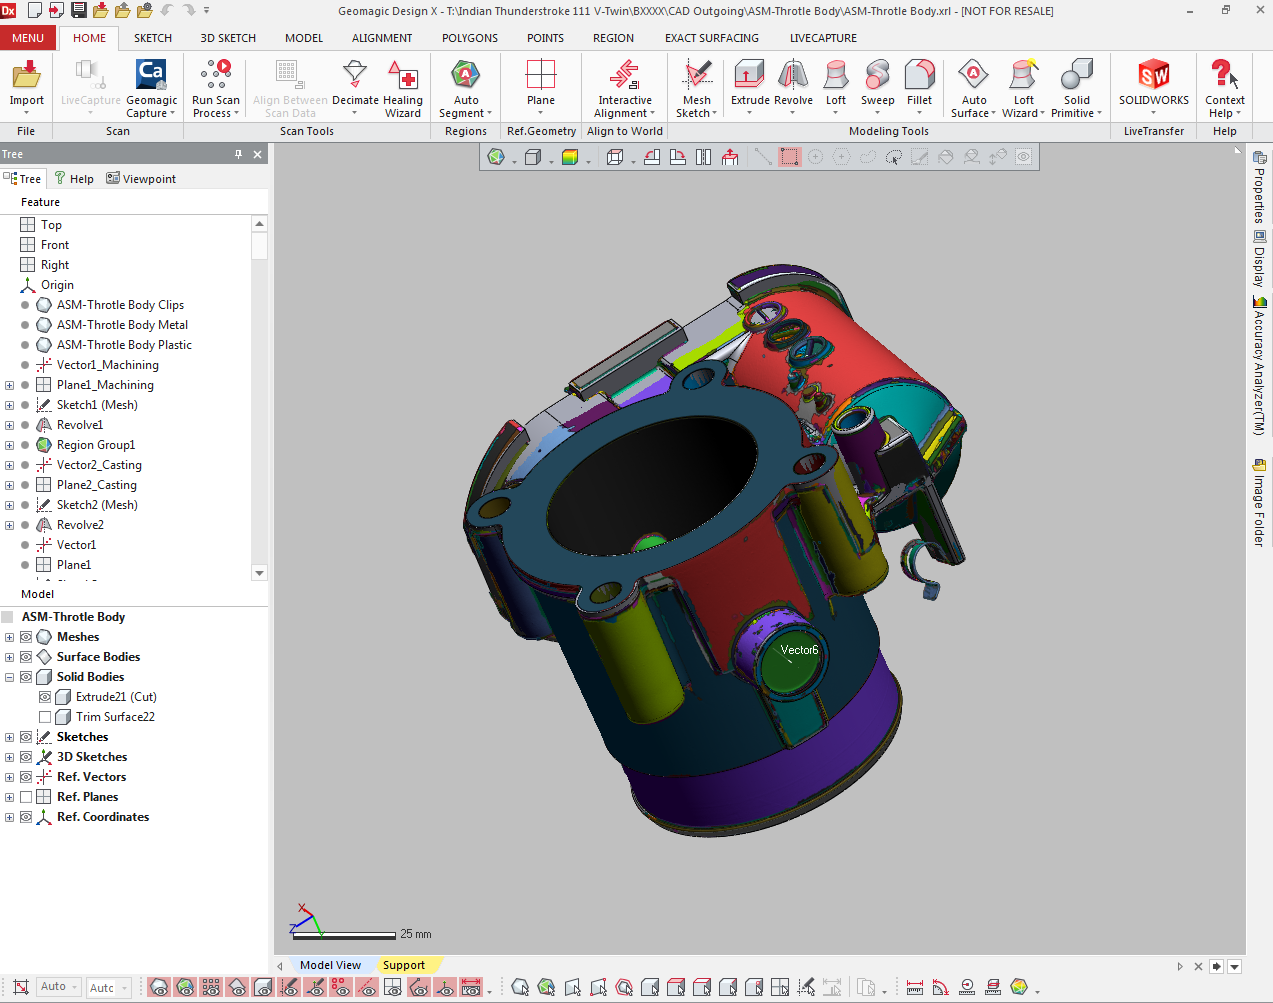Open the Accuracy Analyzer side panel
This screenshot has width=1273, height=1003.
tap(1259, 365)
